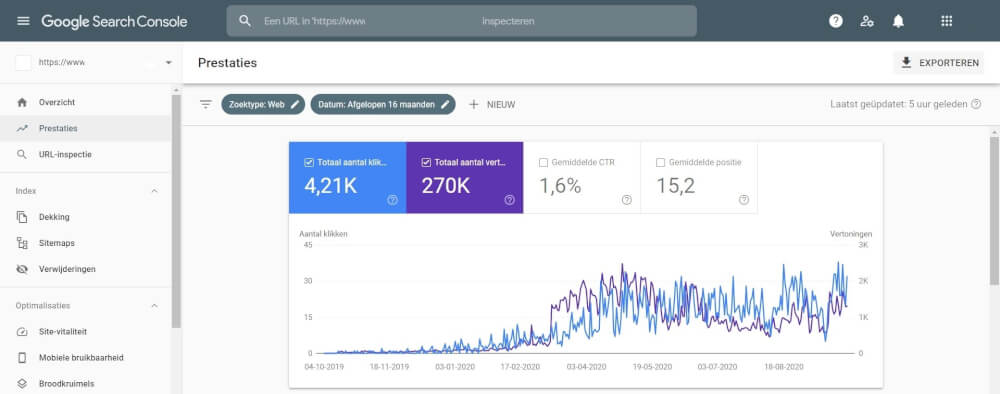Click the Prestaties page heading
This screenshot has height=394, width=1000.
[x=227, y=62]
